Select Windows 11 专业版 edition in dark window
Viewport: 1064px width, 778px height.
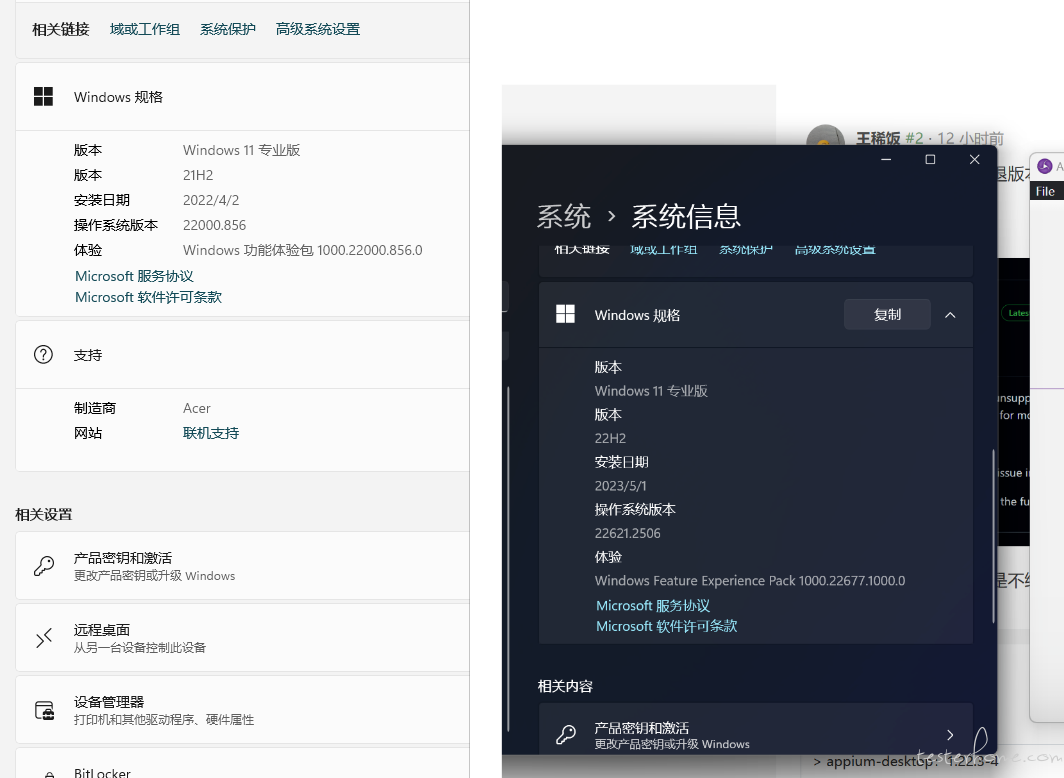651,391
